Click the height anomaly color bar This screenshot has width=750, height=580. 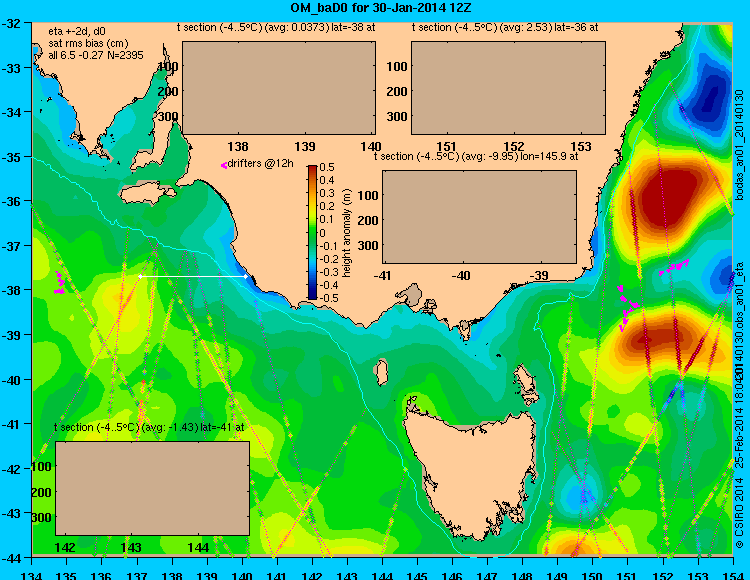312,232
